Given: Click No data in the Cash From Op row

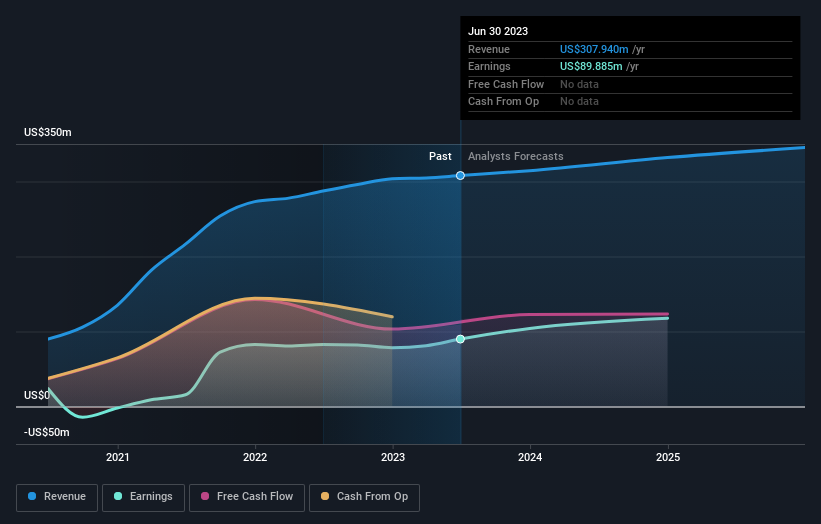Looking at the screenshot, I should point(579,102).
